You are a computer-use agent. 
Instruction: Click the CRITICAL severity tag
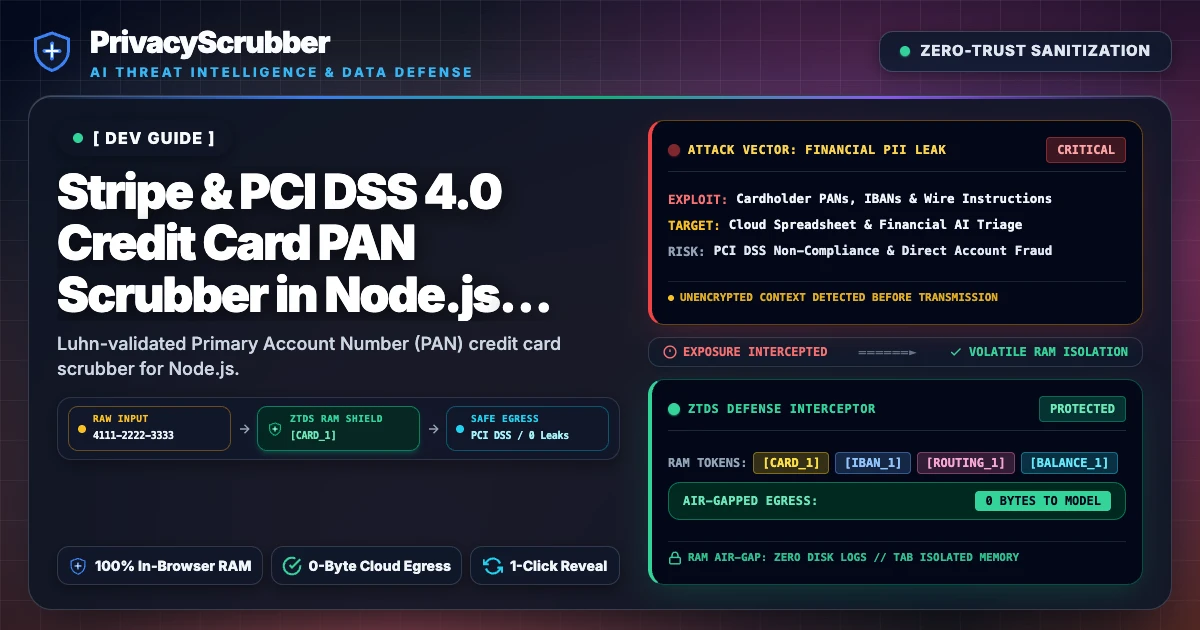pyautogui.click(x=1086, y=150)
